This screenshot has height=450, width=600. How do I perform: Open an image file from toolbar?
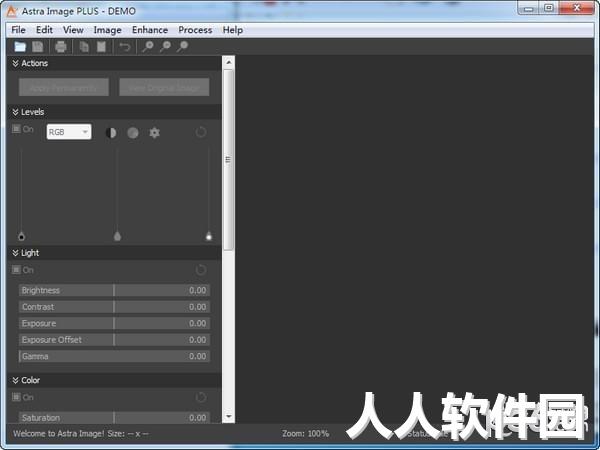(x=20, y=47)
